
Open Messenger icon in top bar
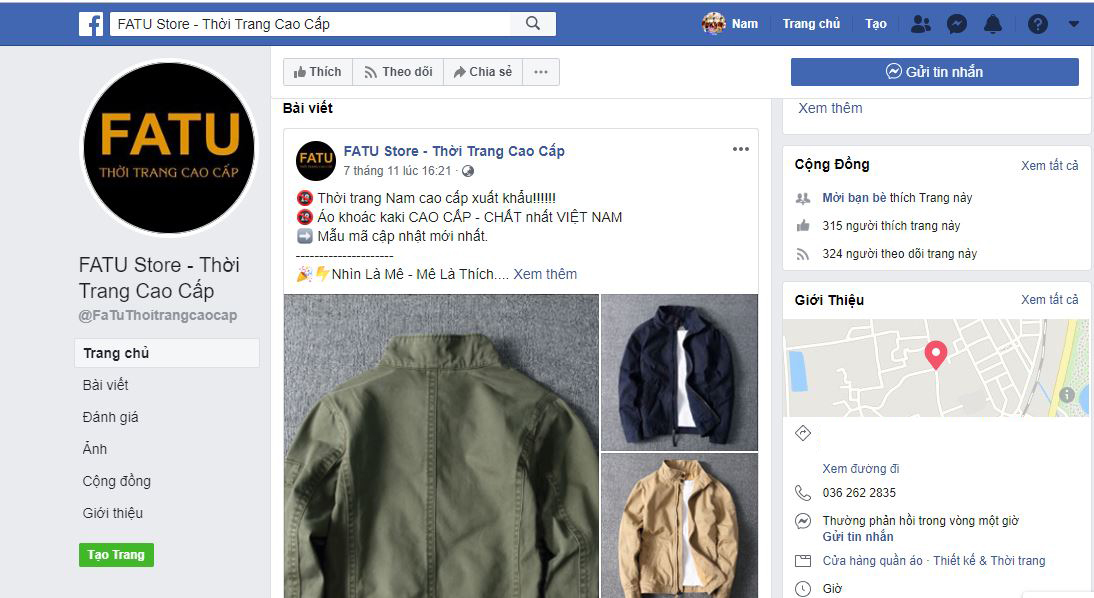957,24
